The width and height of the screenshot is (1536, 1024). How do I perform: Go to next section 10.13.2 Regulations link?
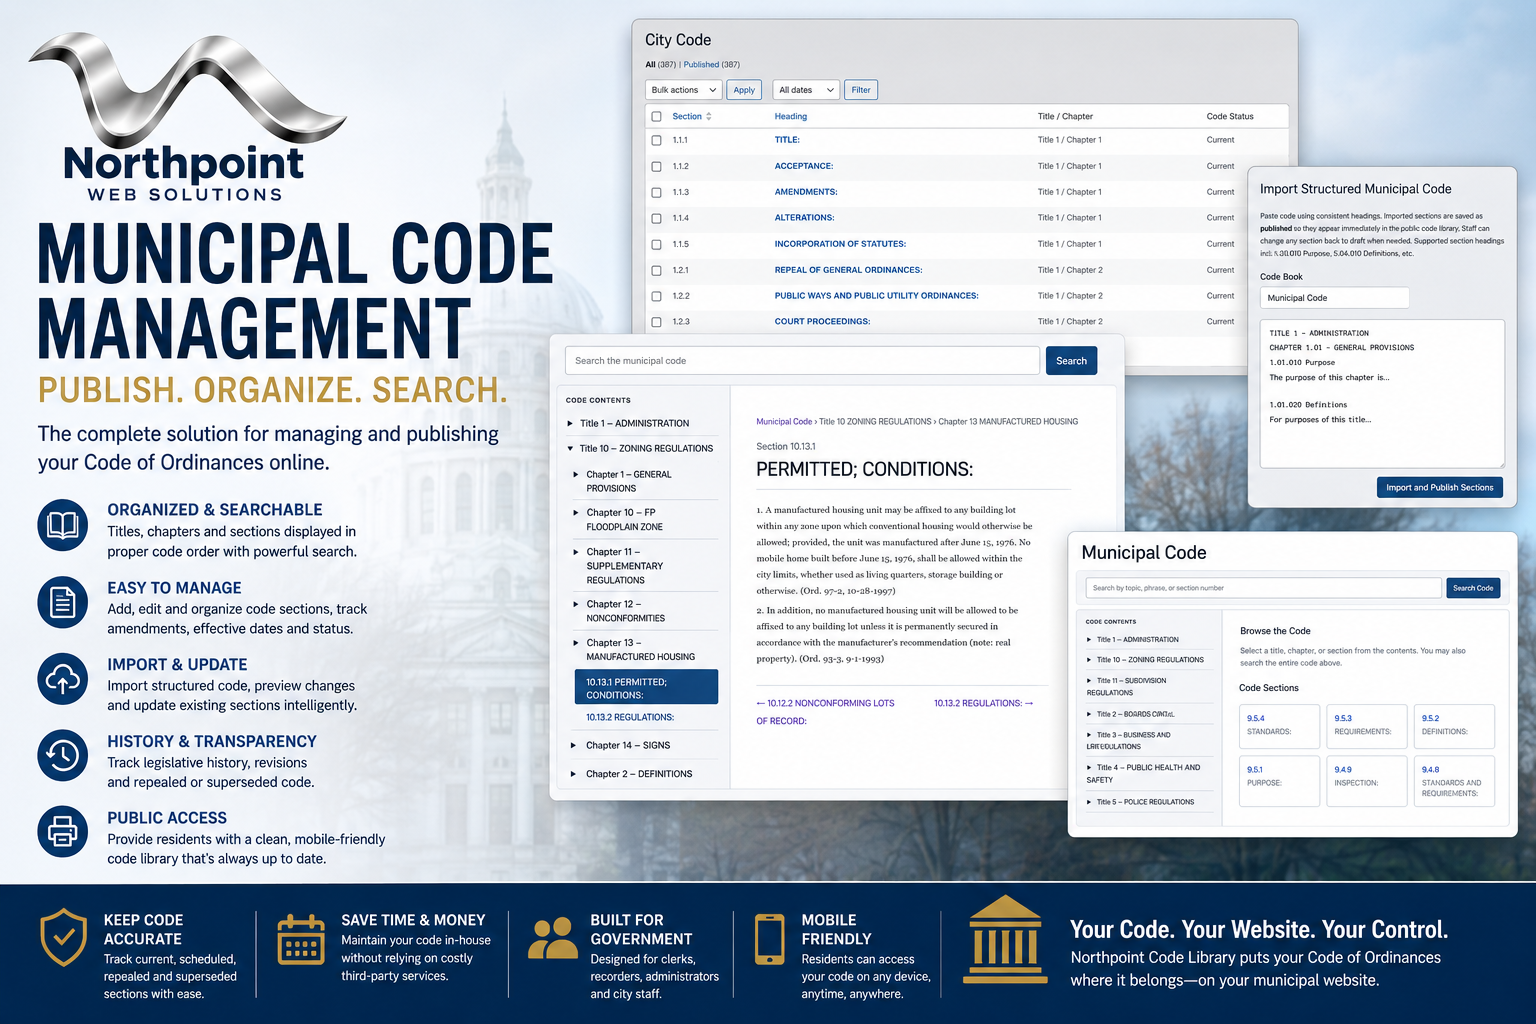984,704
